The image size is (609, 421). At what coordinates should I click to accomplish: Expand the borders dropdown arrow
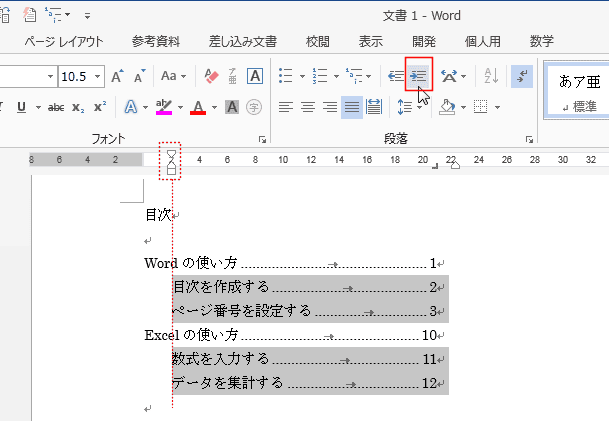(497, 107)
